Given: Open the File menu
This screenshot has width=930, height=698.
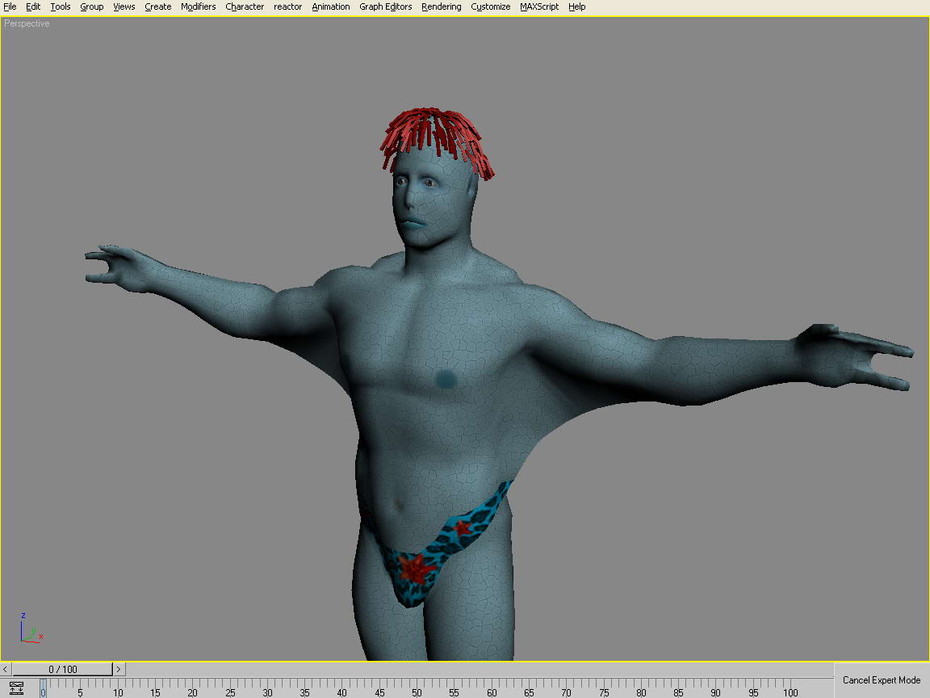Looking at the screenshot, I should [10, 7].
